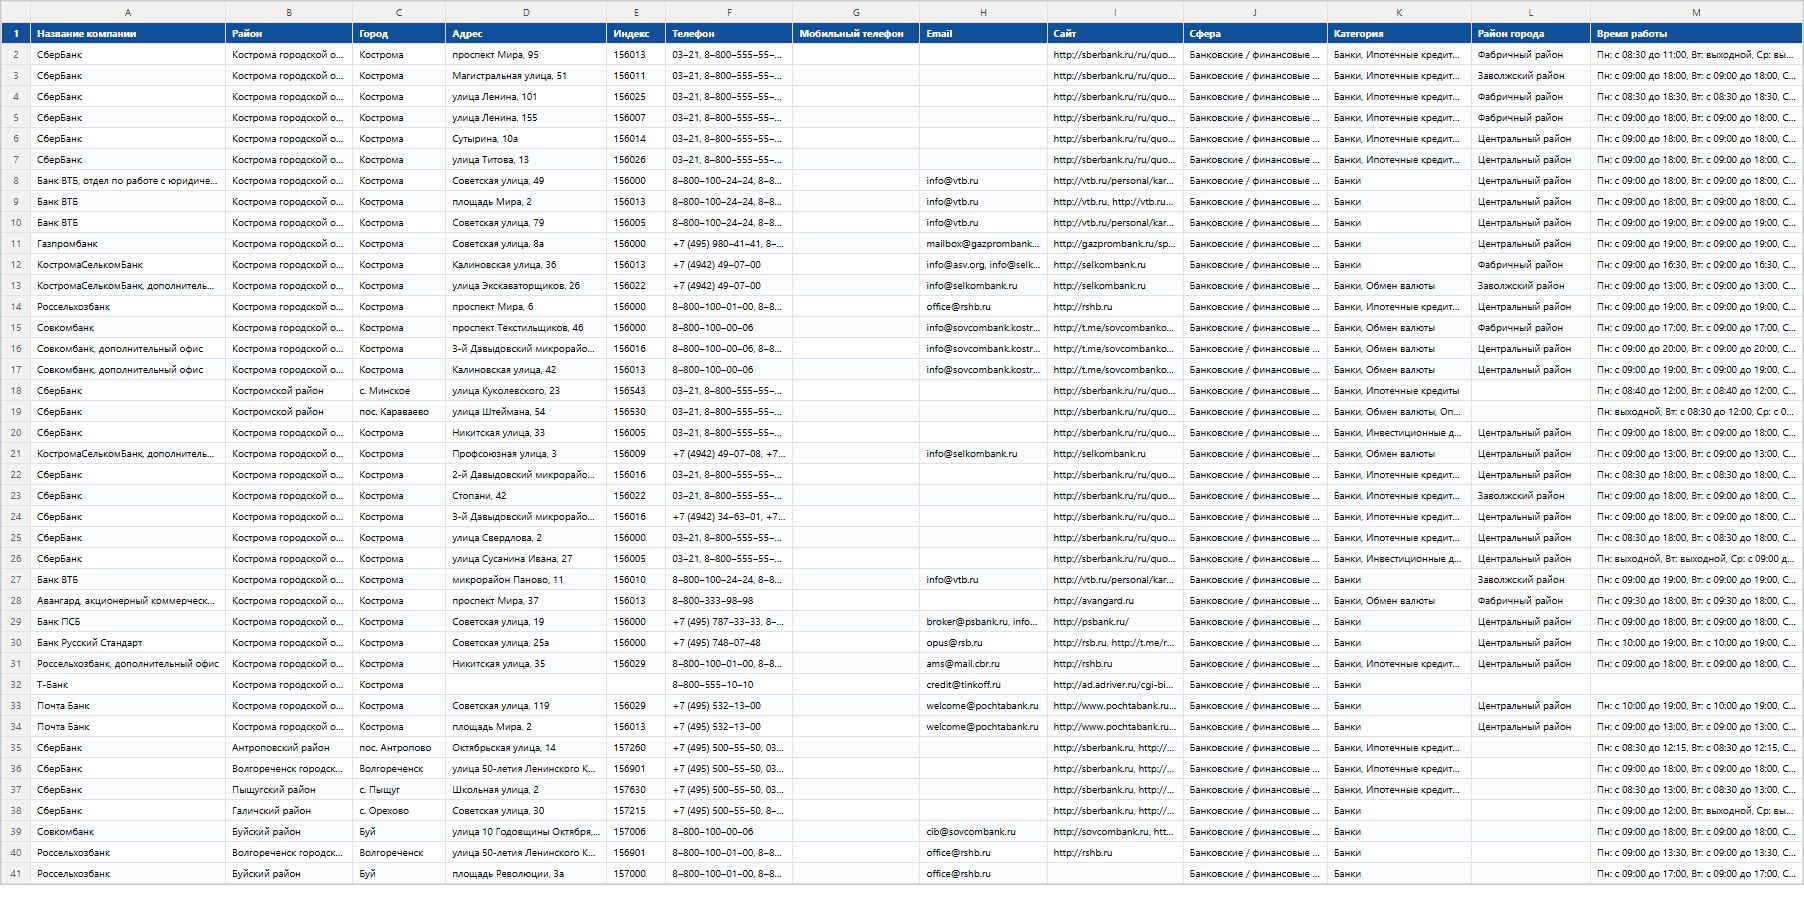Click address 'Магистральная улица, 51'
Viewport: 1804px width, 902px height.
click(526, 76)
